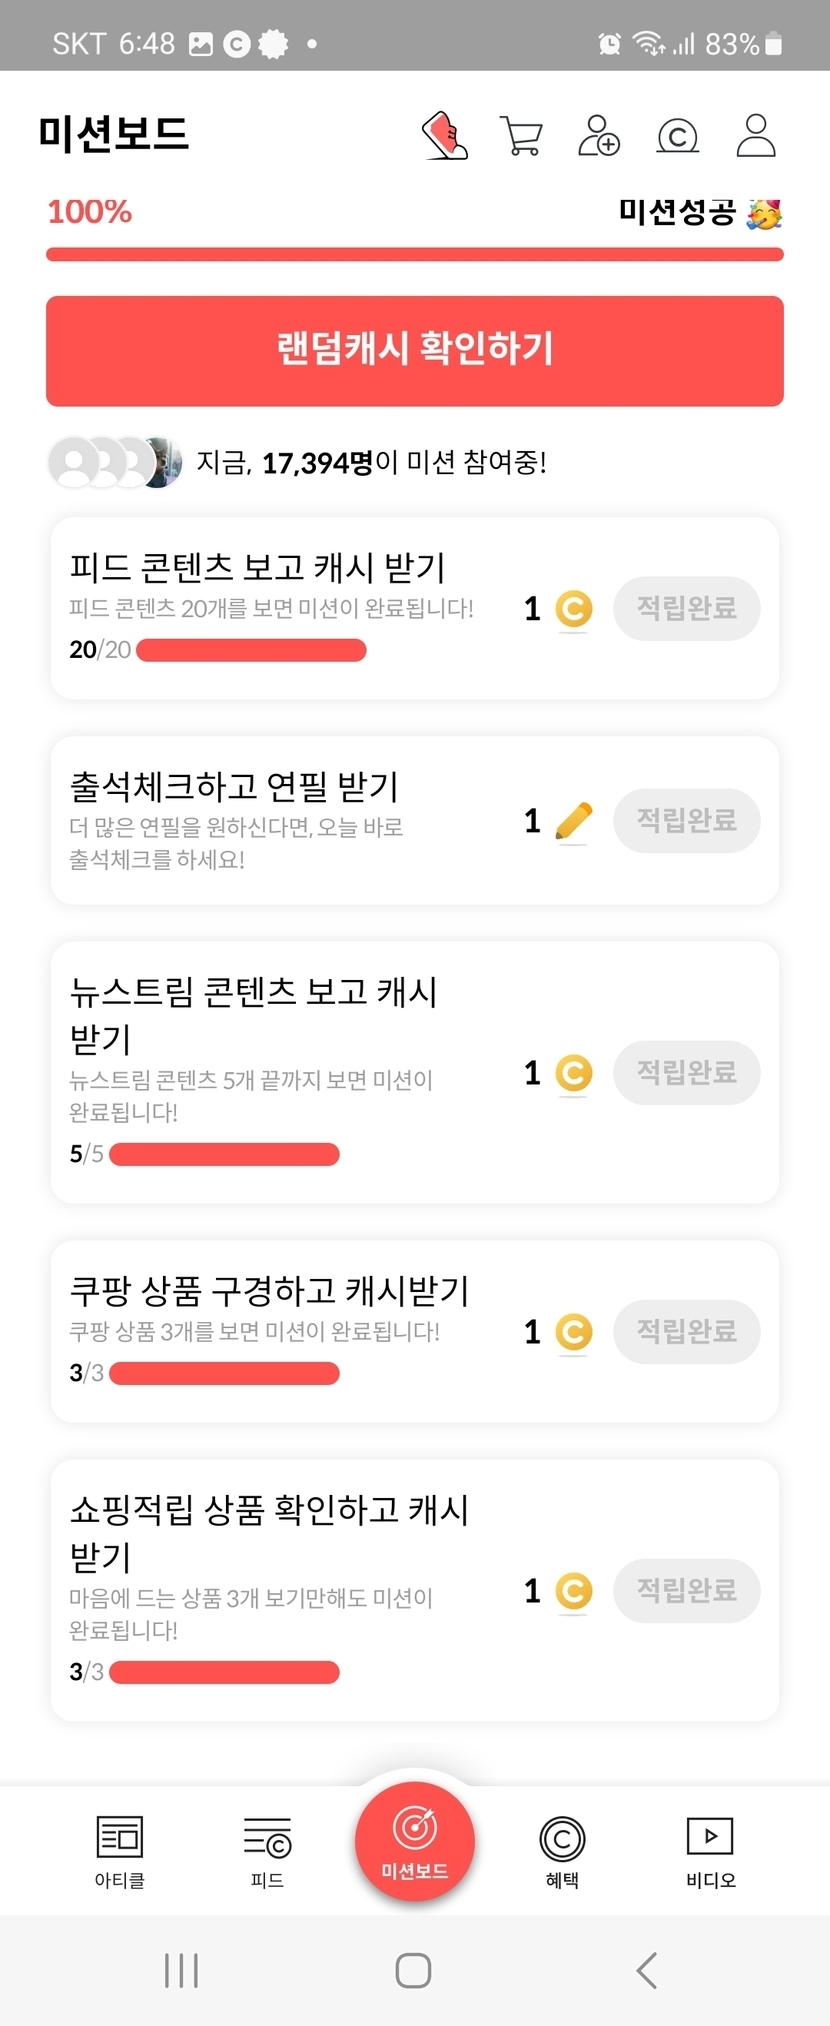Open the 비디오 tab
The height and width of the screenshot is (2026, 830).
coord(710,1851)
